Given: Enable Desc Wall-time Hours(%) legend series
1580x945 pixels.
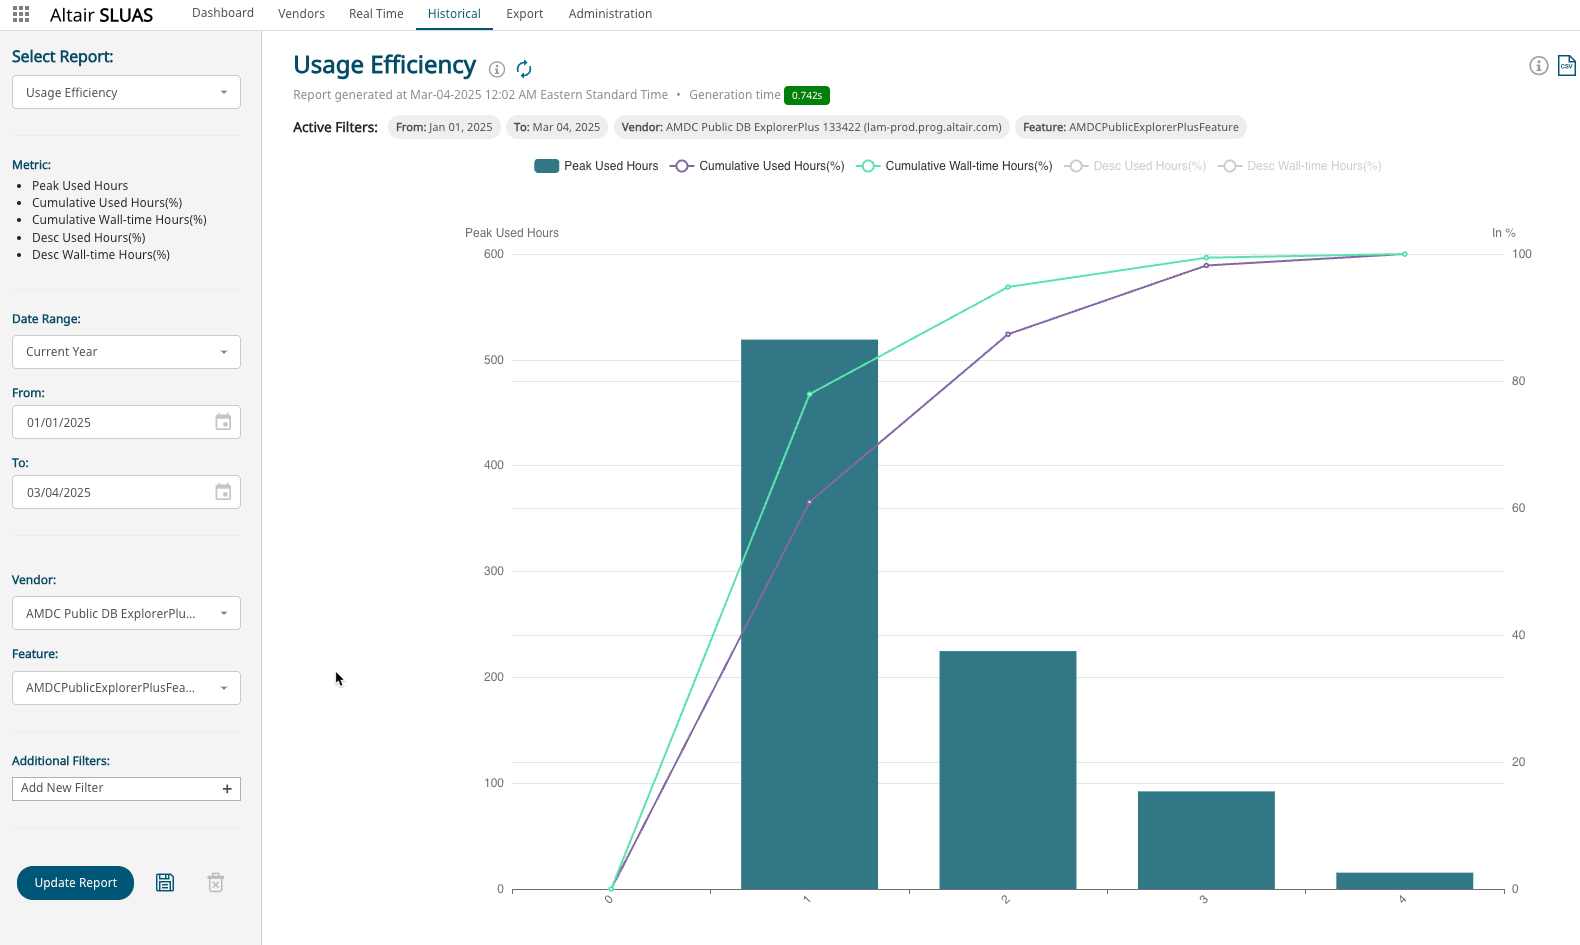Looking at the screenshot, I should 1300,166.
